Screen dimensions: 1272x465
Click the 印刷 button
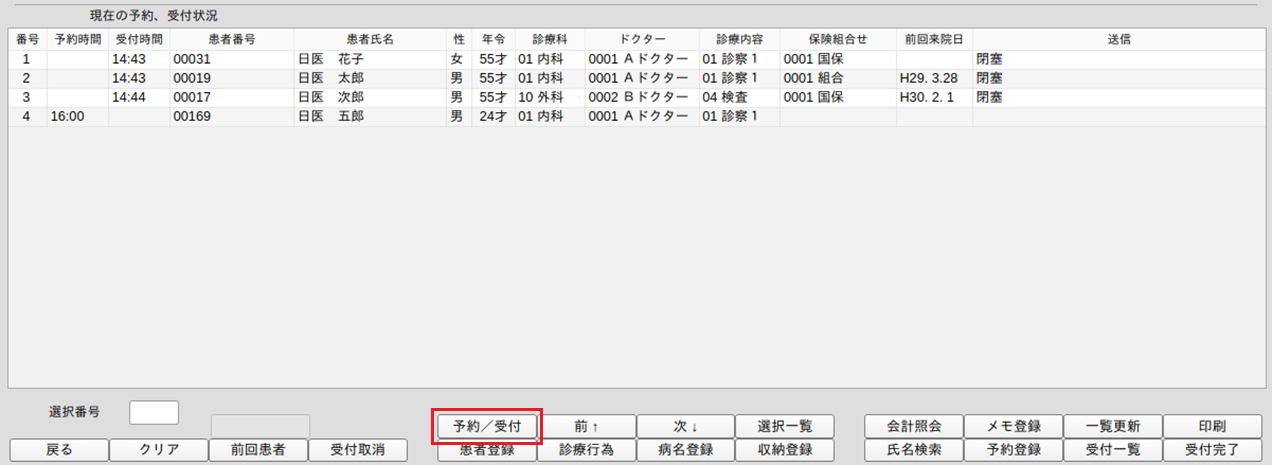(1212, 425)
